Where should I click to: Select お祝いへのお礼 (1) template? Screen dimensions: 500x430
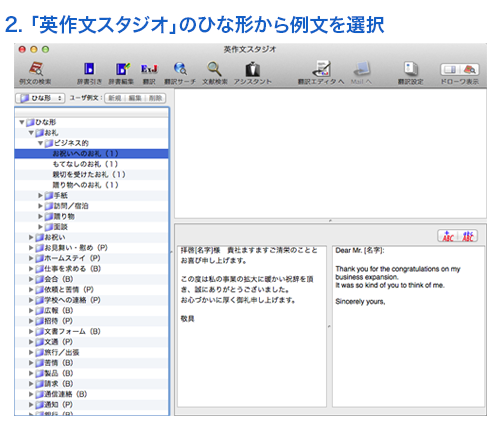coord(92,154)
